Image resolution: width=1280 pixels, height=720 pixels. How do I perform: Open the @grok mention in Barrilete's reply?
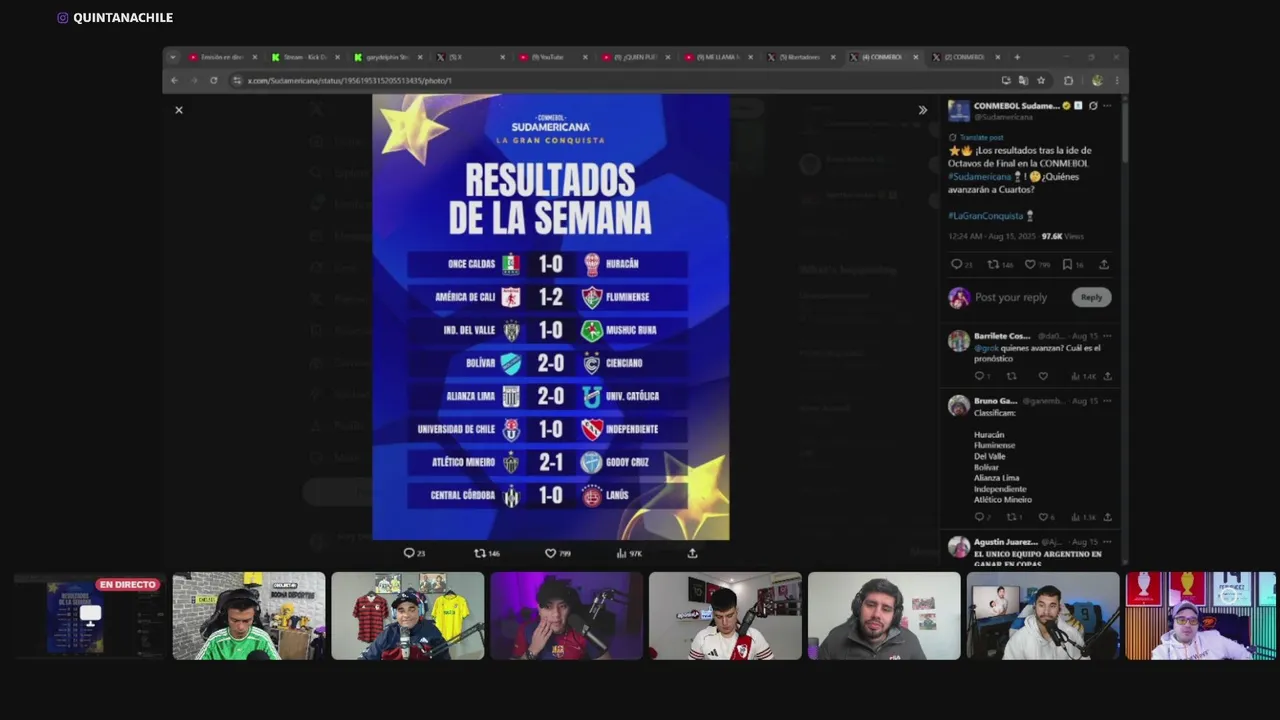(987, 348)
